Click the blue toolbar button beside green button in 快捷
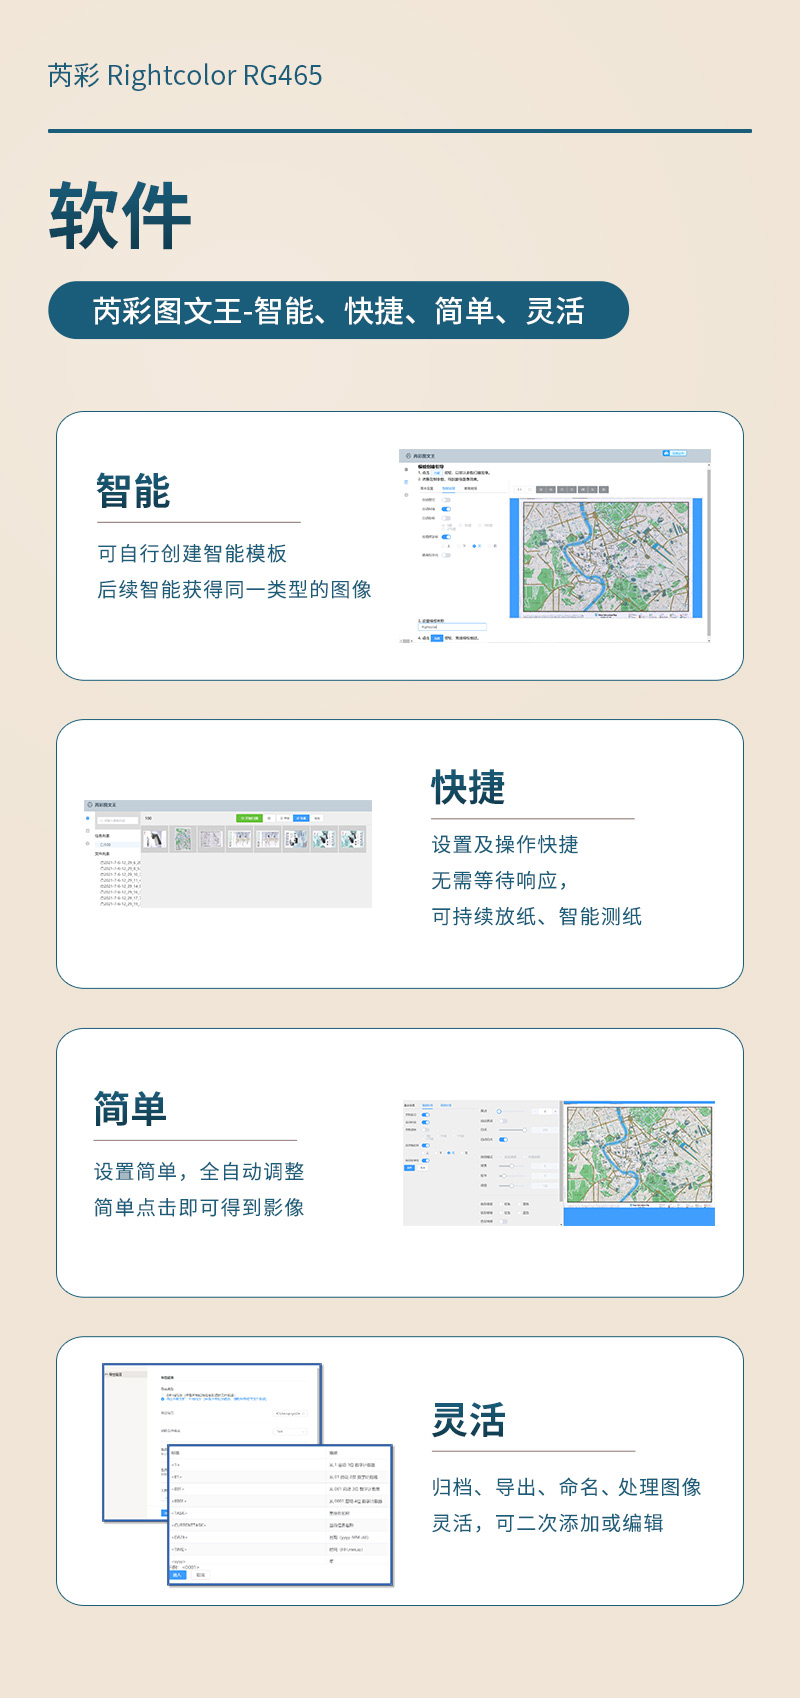Screen dimensions: 800x1698 tap(300, 818)
